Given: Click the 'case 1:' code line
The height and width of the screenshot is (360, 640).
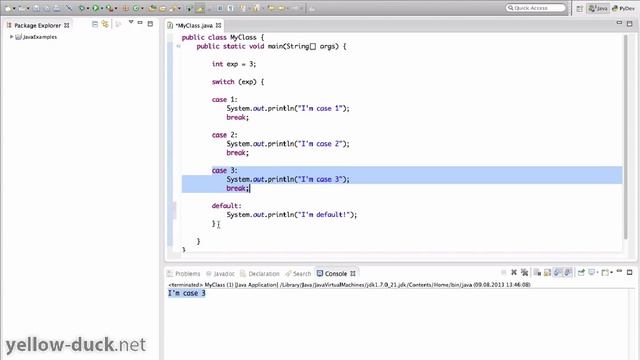Looking at the screenshot, I should (224, 100).
